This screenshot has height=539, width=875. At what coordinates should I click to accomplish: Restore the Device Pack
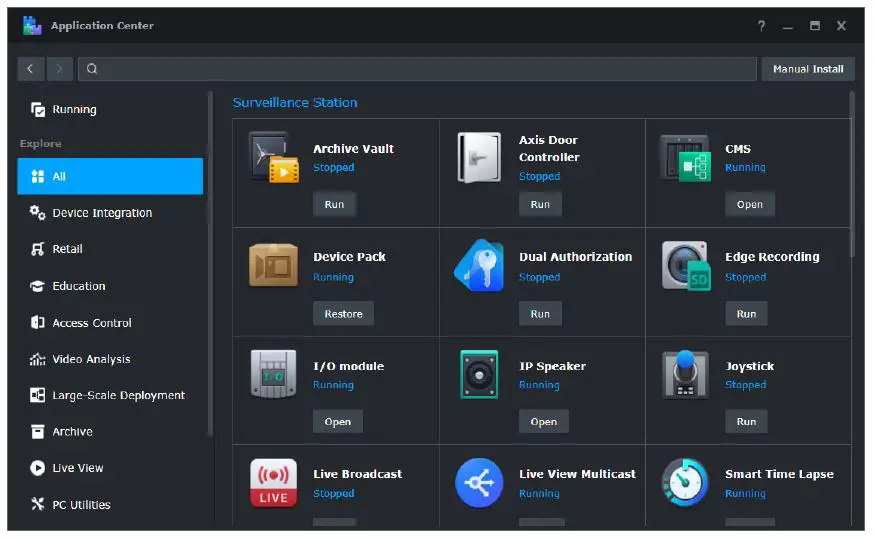pyautogui.click(x=344, y=314)
